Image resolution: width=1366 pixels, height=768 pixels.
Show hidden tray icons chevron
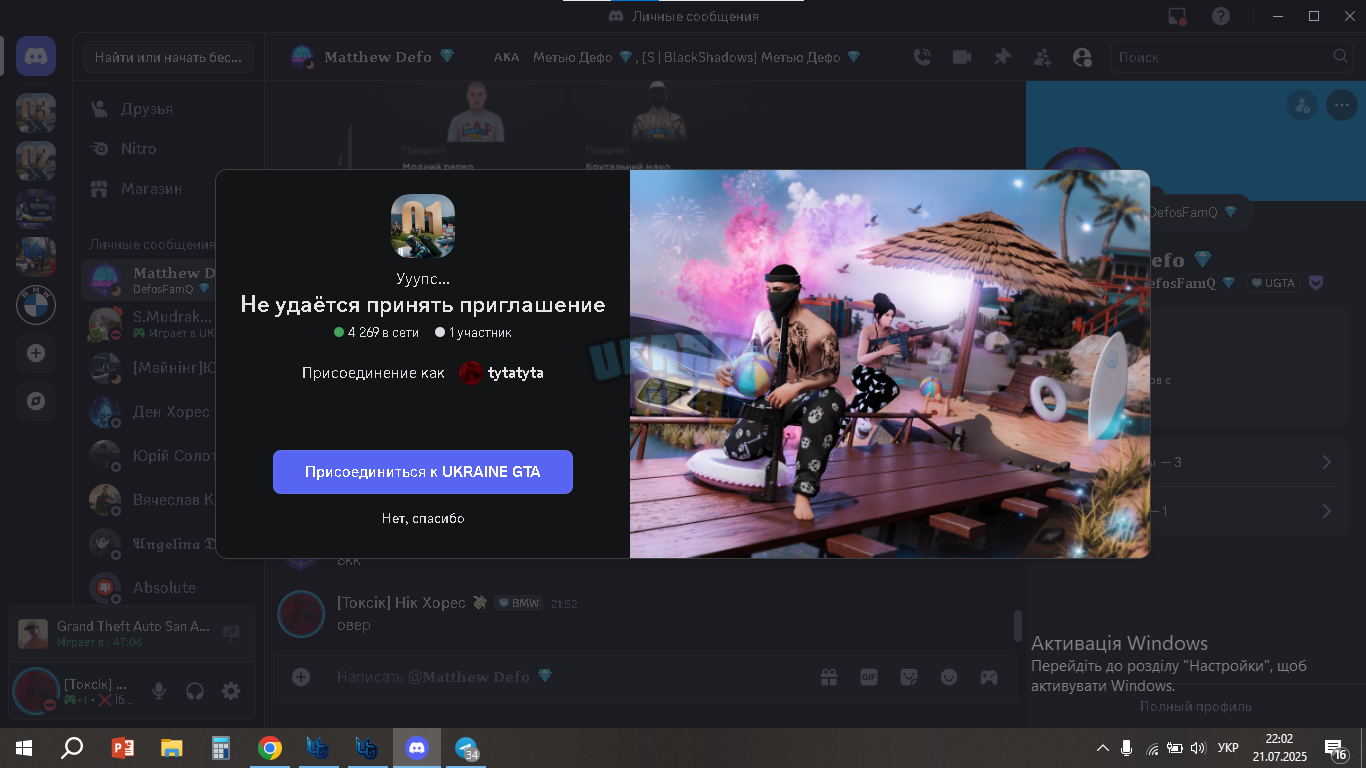[1103, 748]
